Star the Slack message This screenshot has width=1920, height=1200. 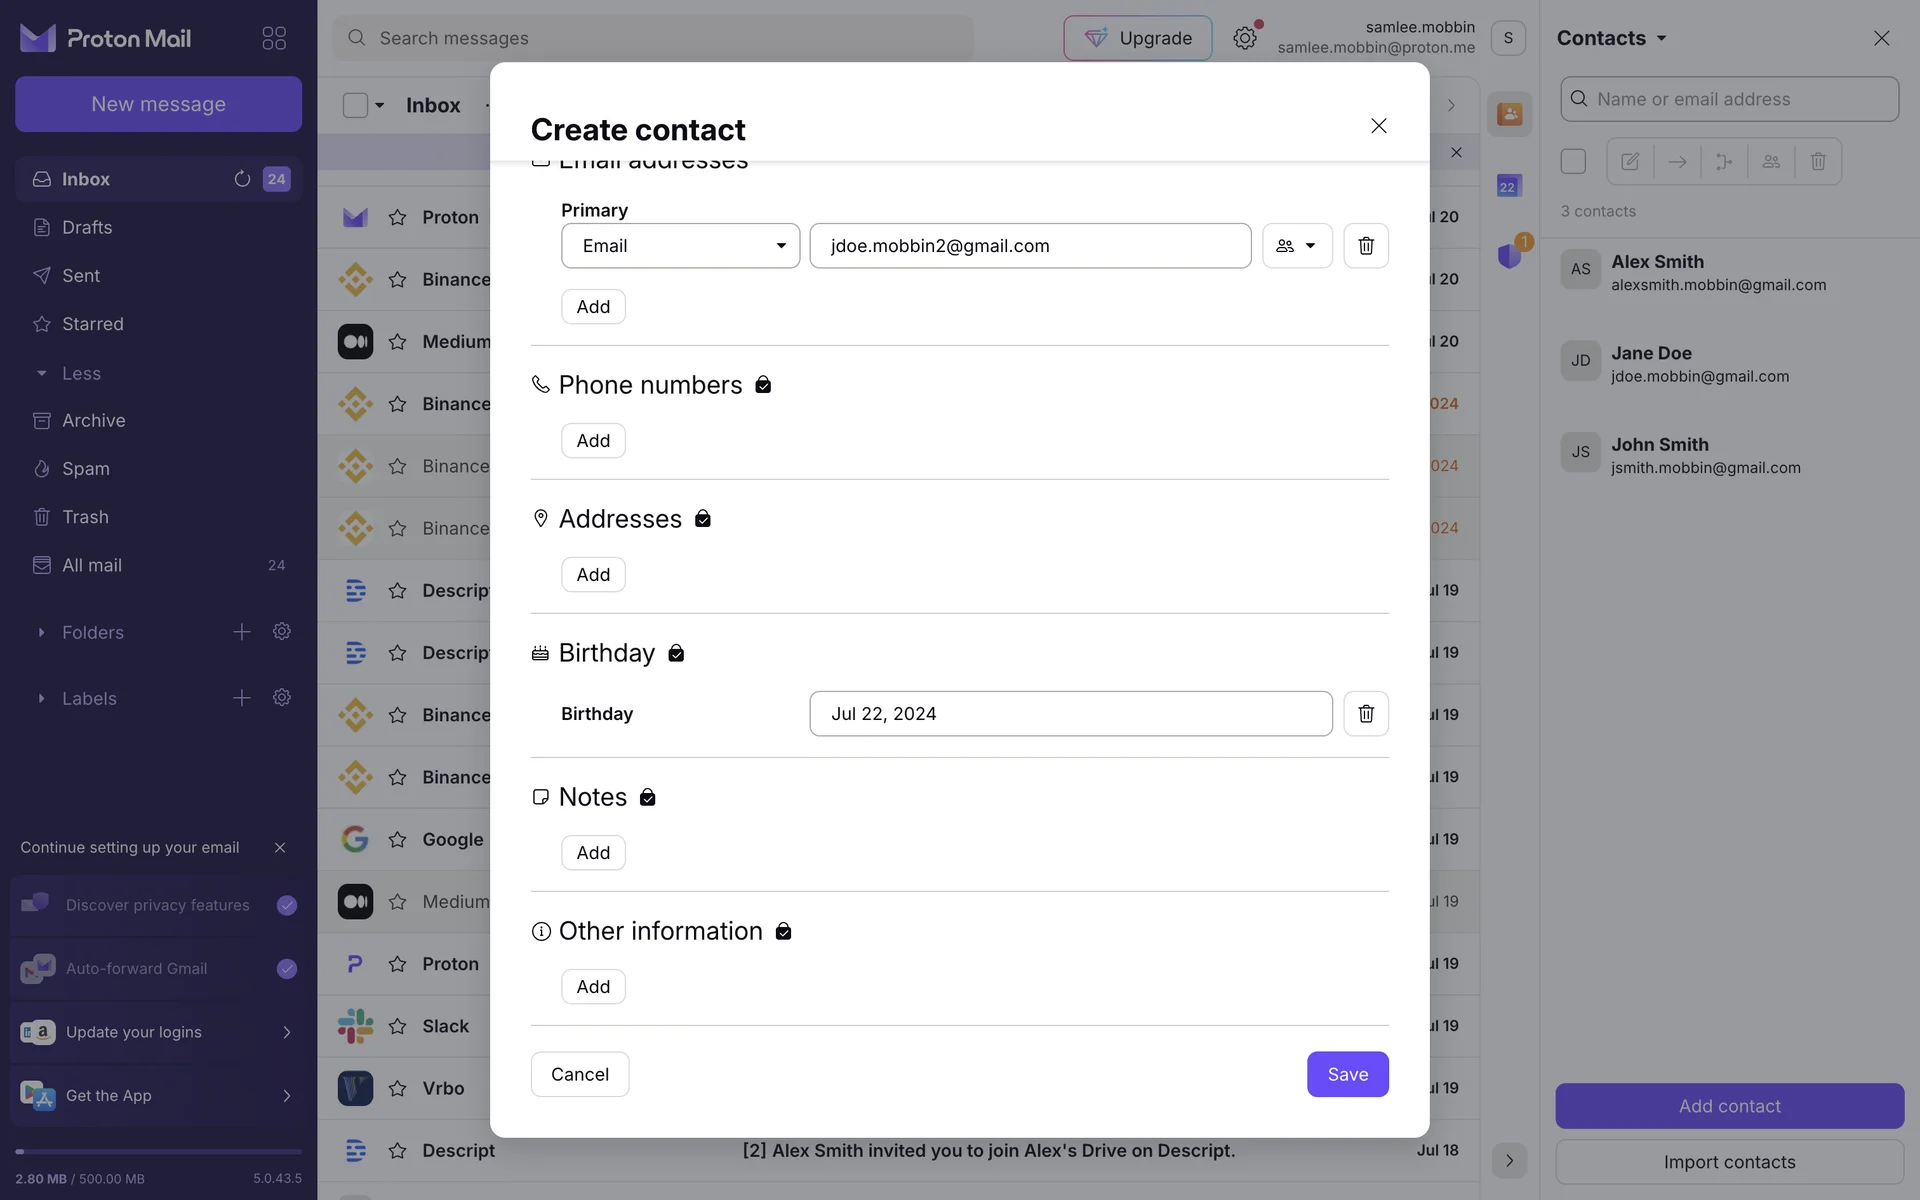tap(397, 1026)
